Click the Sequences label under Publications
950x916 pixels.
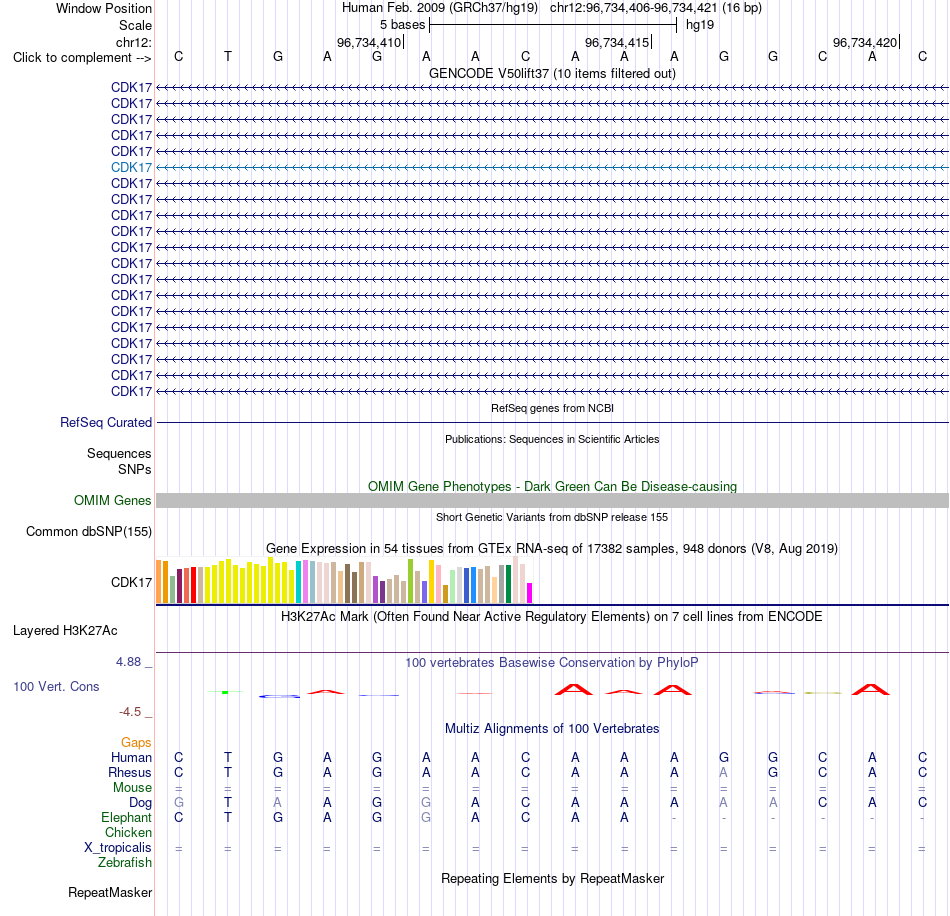pos(119,453)
